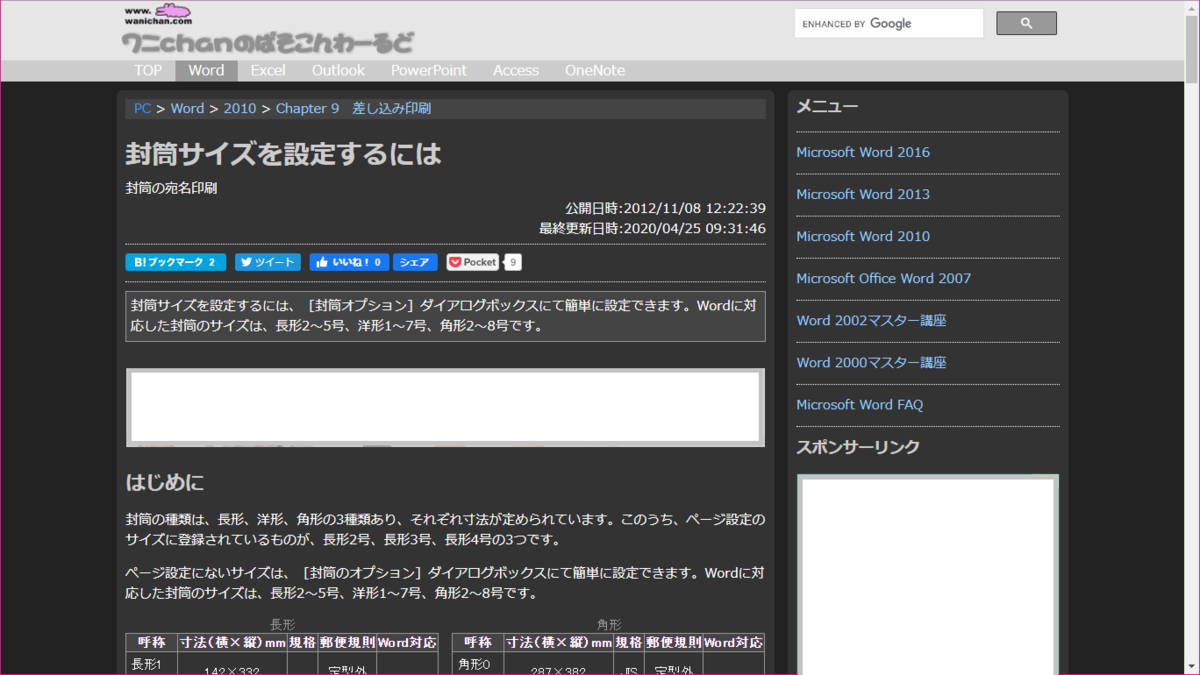Screen dimensions: 1200x675
Task: Open the Word navigation tab
Action: (x=206, y=70)
